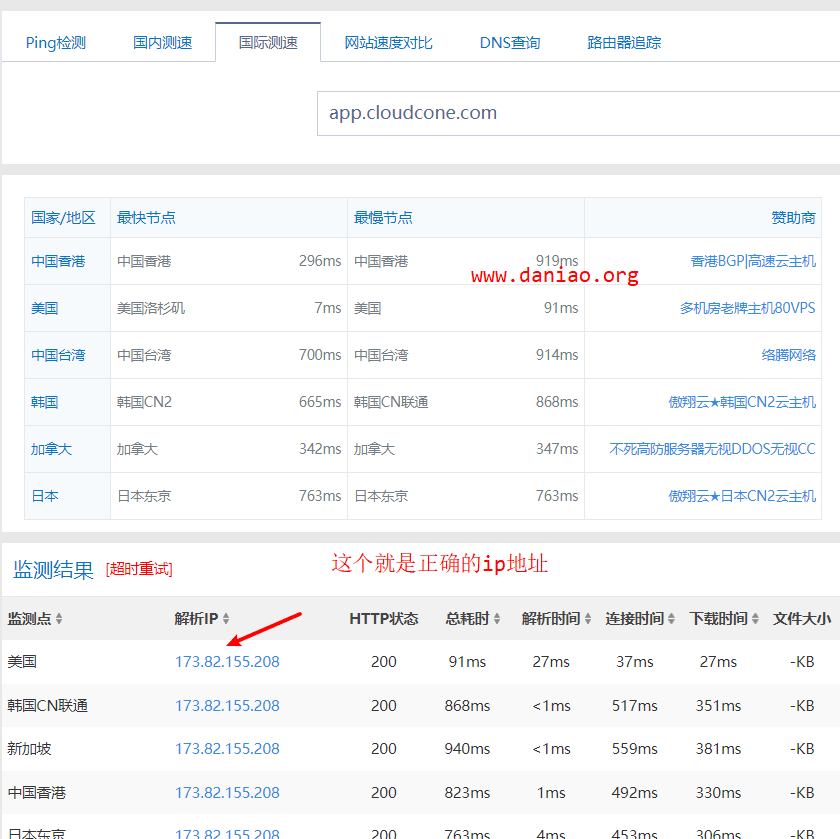Switch to the 国内测速 tab
This screenshot has height=839, width=840.
click(x=162, y=42)
